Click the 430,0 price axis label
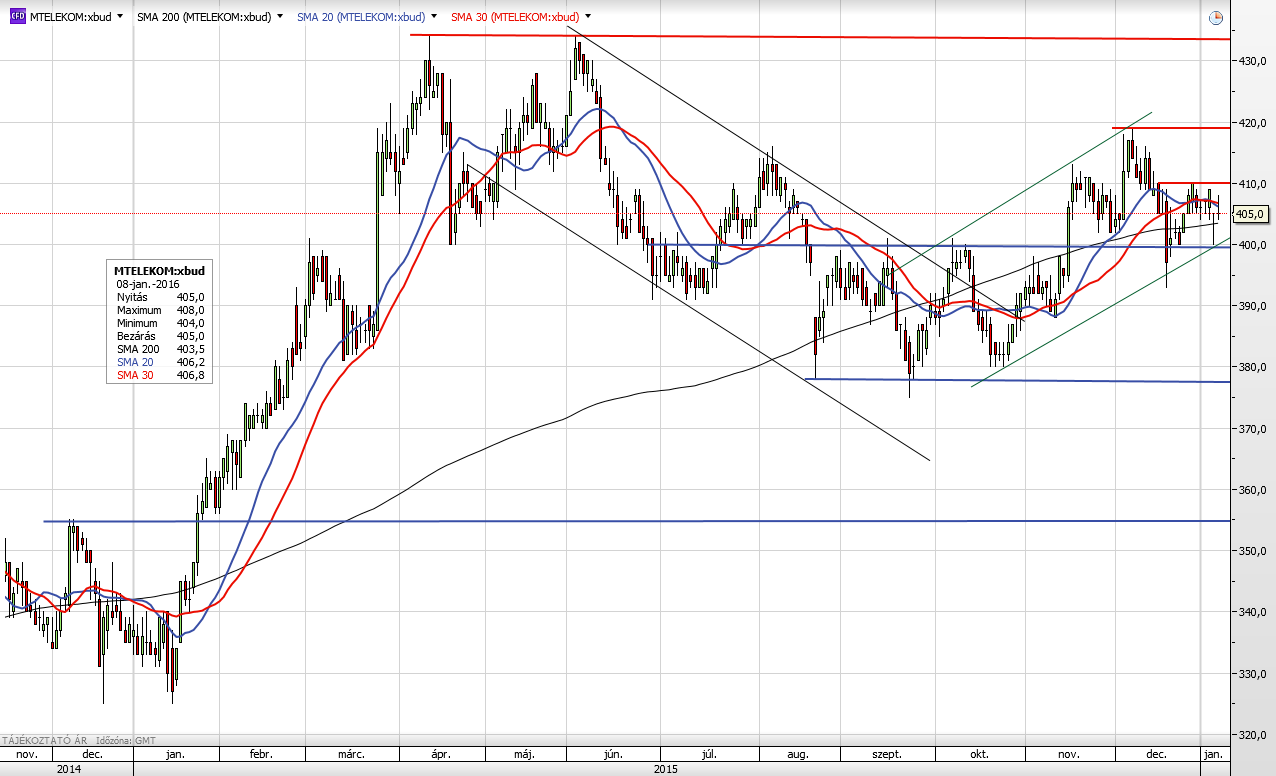Viewport: 1276px width, 776px height. coord(1254,62)
